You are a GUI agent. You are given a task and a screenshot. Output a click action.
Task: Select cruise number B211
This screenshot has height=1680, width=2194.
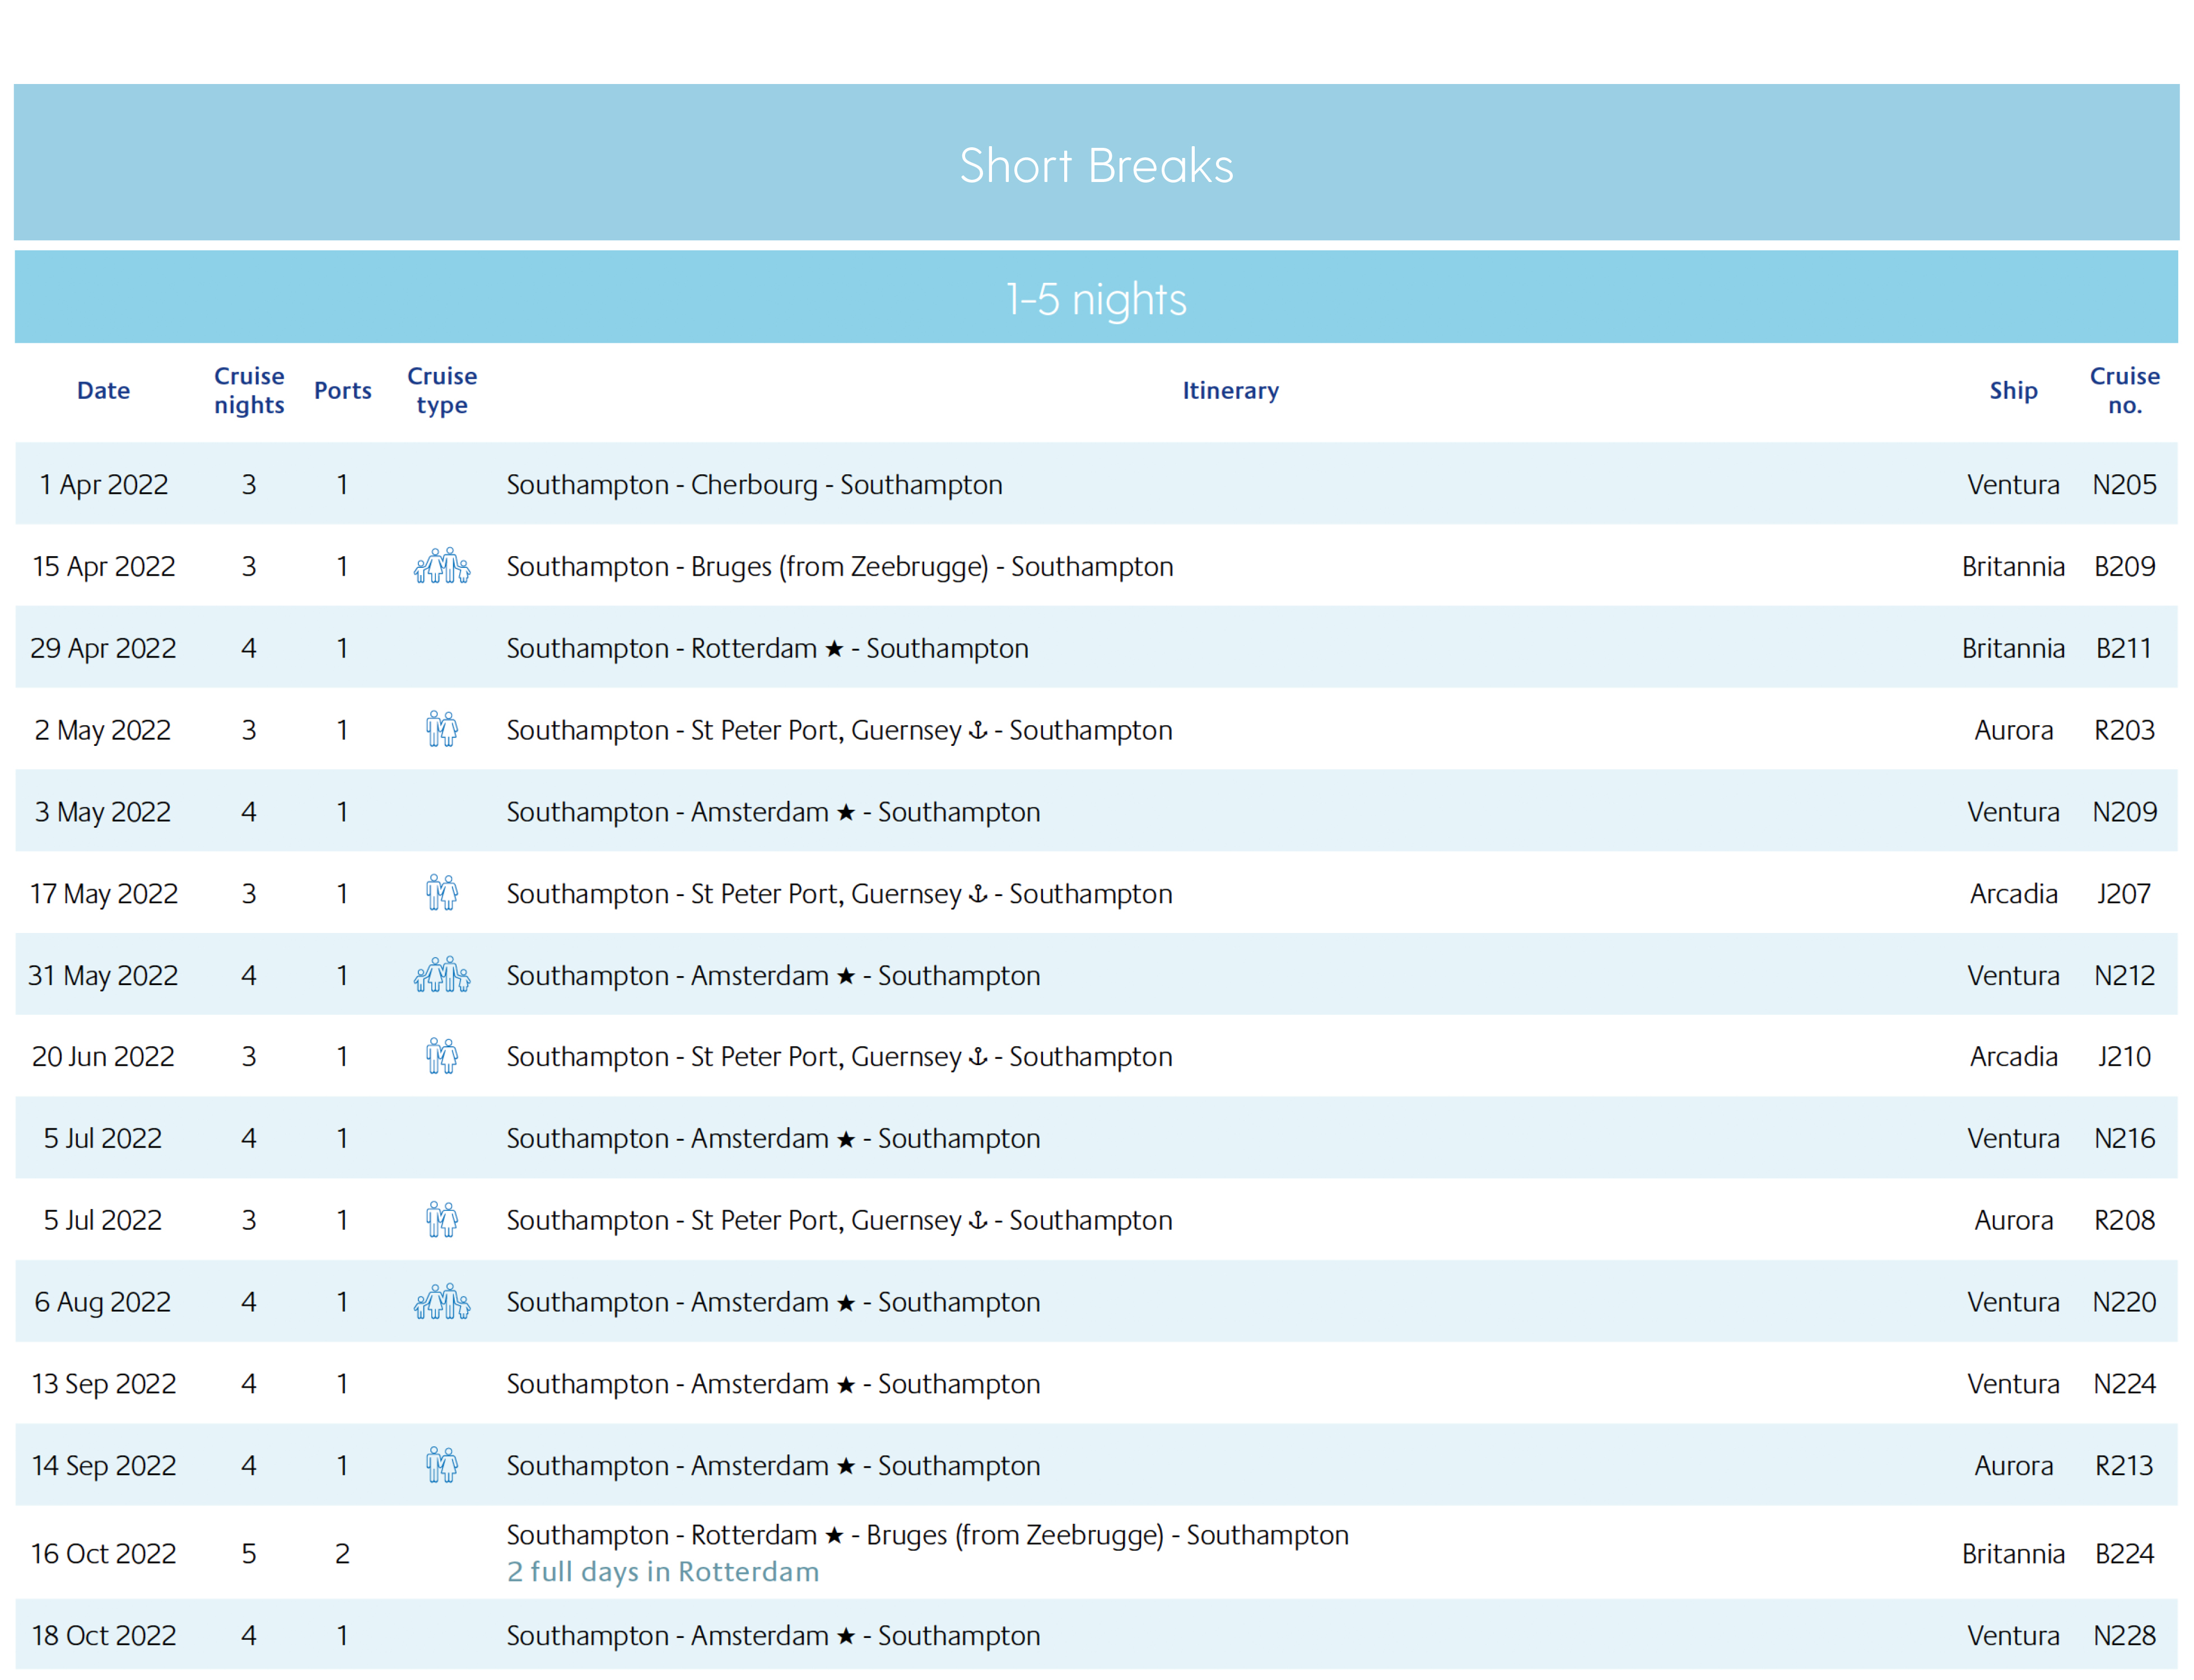click(x=2124, y=648)
